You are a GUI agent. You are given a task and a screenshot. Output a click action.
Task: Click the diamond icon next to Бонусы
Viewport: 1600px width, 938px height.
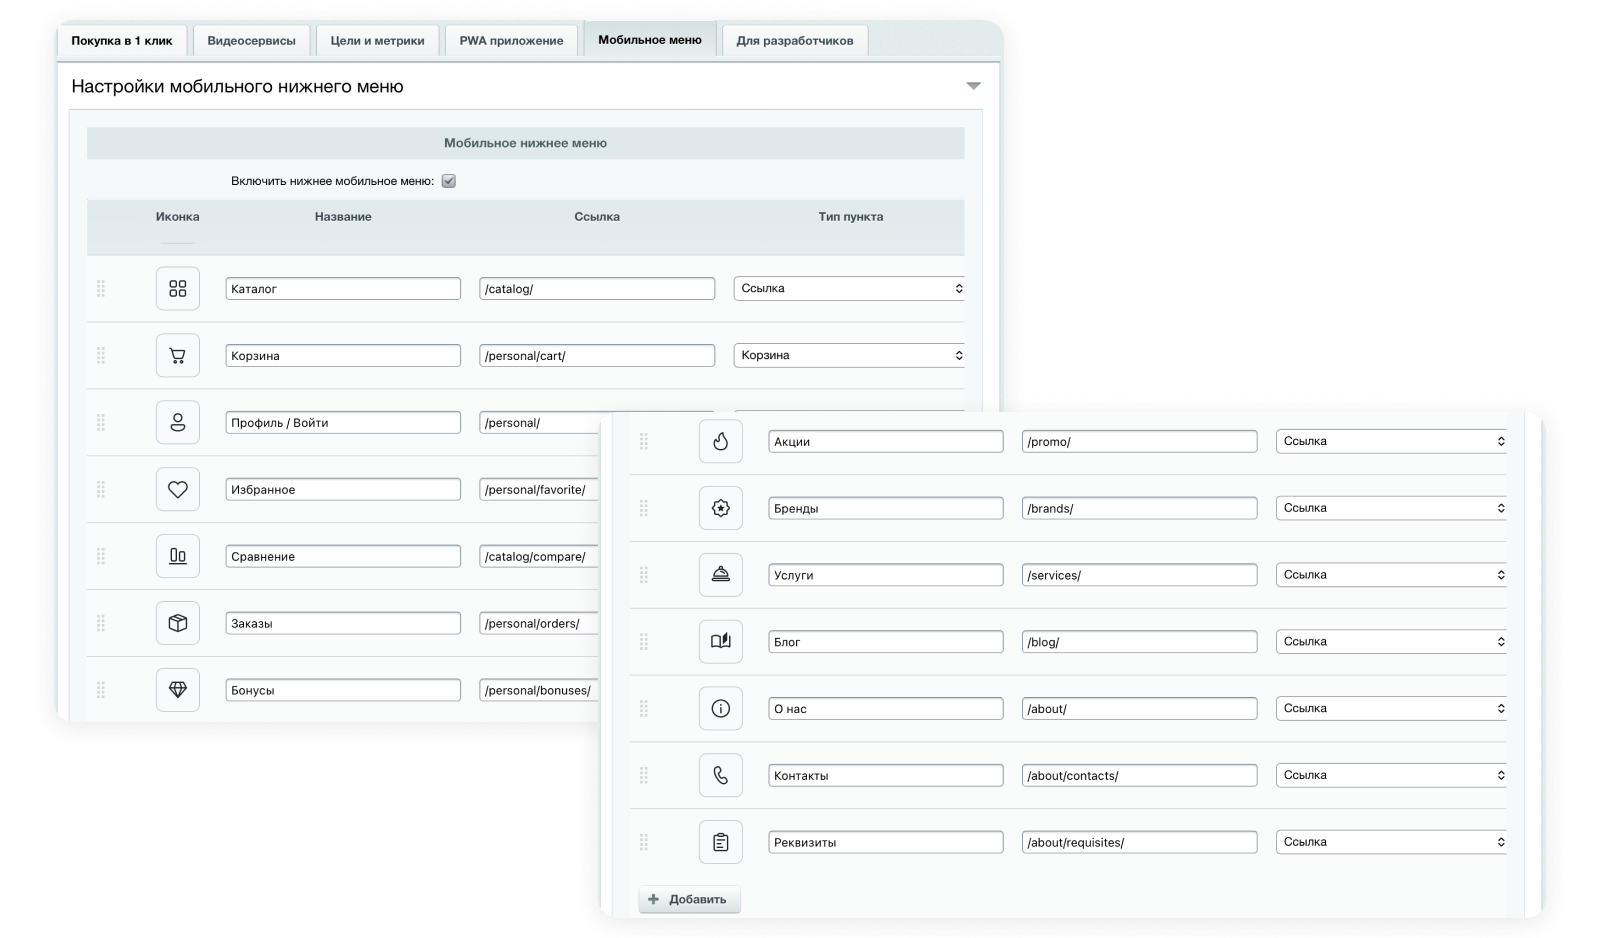tap(178, 690)
